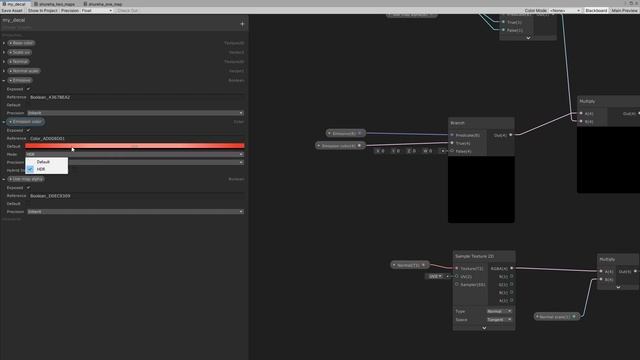Click the Sample Texture 2D Texture(T2) port
Screen dimensions: 640x360
pyautogui.click(x=457, y=268)
